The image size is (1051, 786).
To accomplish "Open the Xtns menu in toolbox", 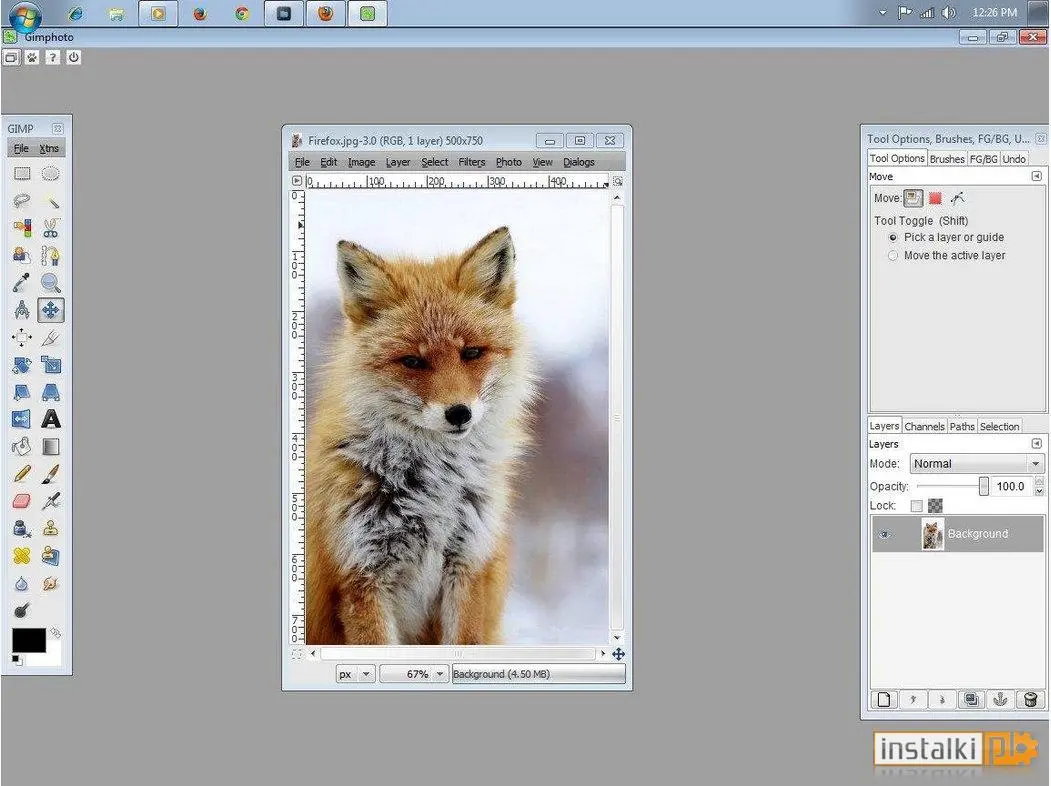I will click(x=49, y=149).
